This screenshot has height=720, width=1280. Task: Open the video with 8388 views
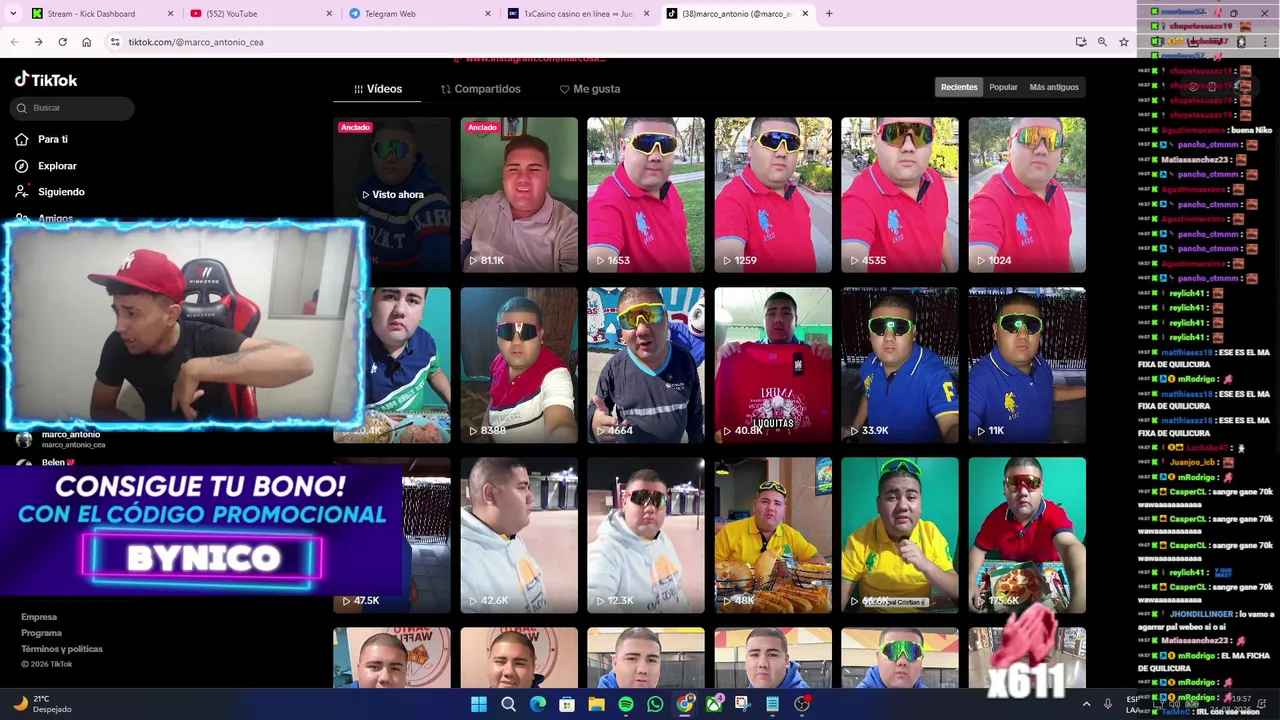tap(519, 365)
